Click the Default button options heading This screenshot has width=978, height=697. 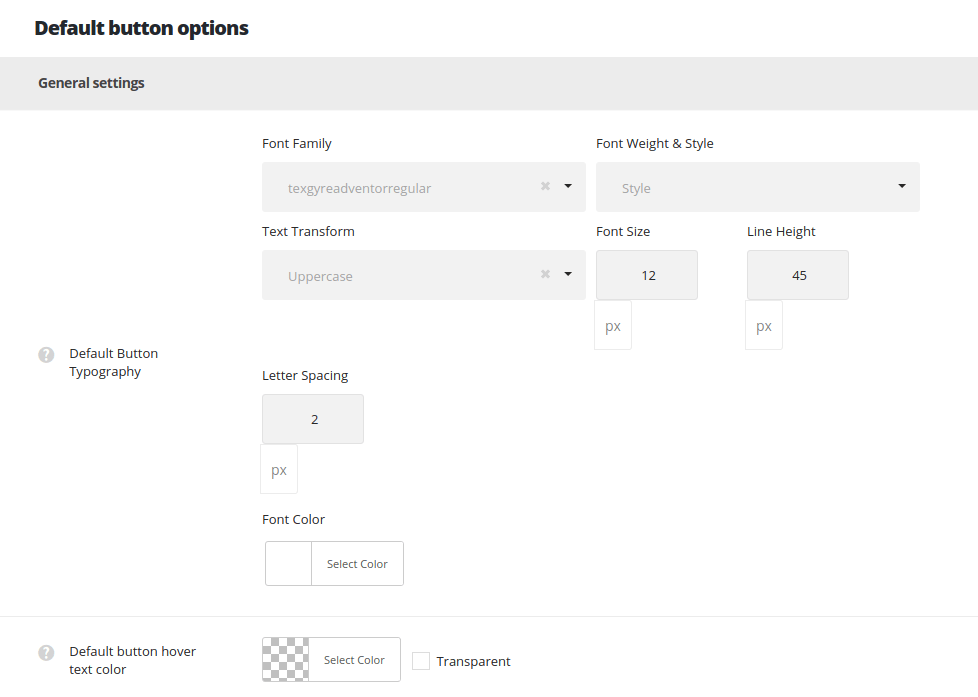point(141,28)
